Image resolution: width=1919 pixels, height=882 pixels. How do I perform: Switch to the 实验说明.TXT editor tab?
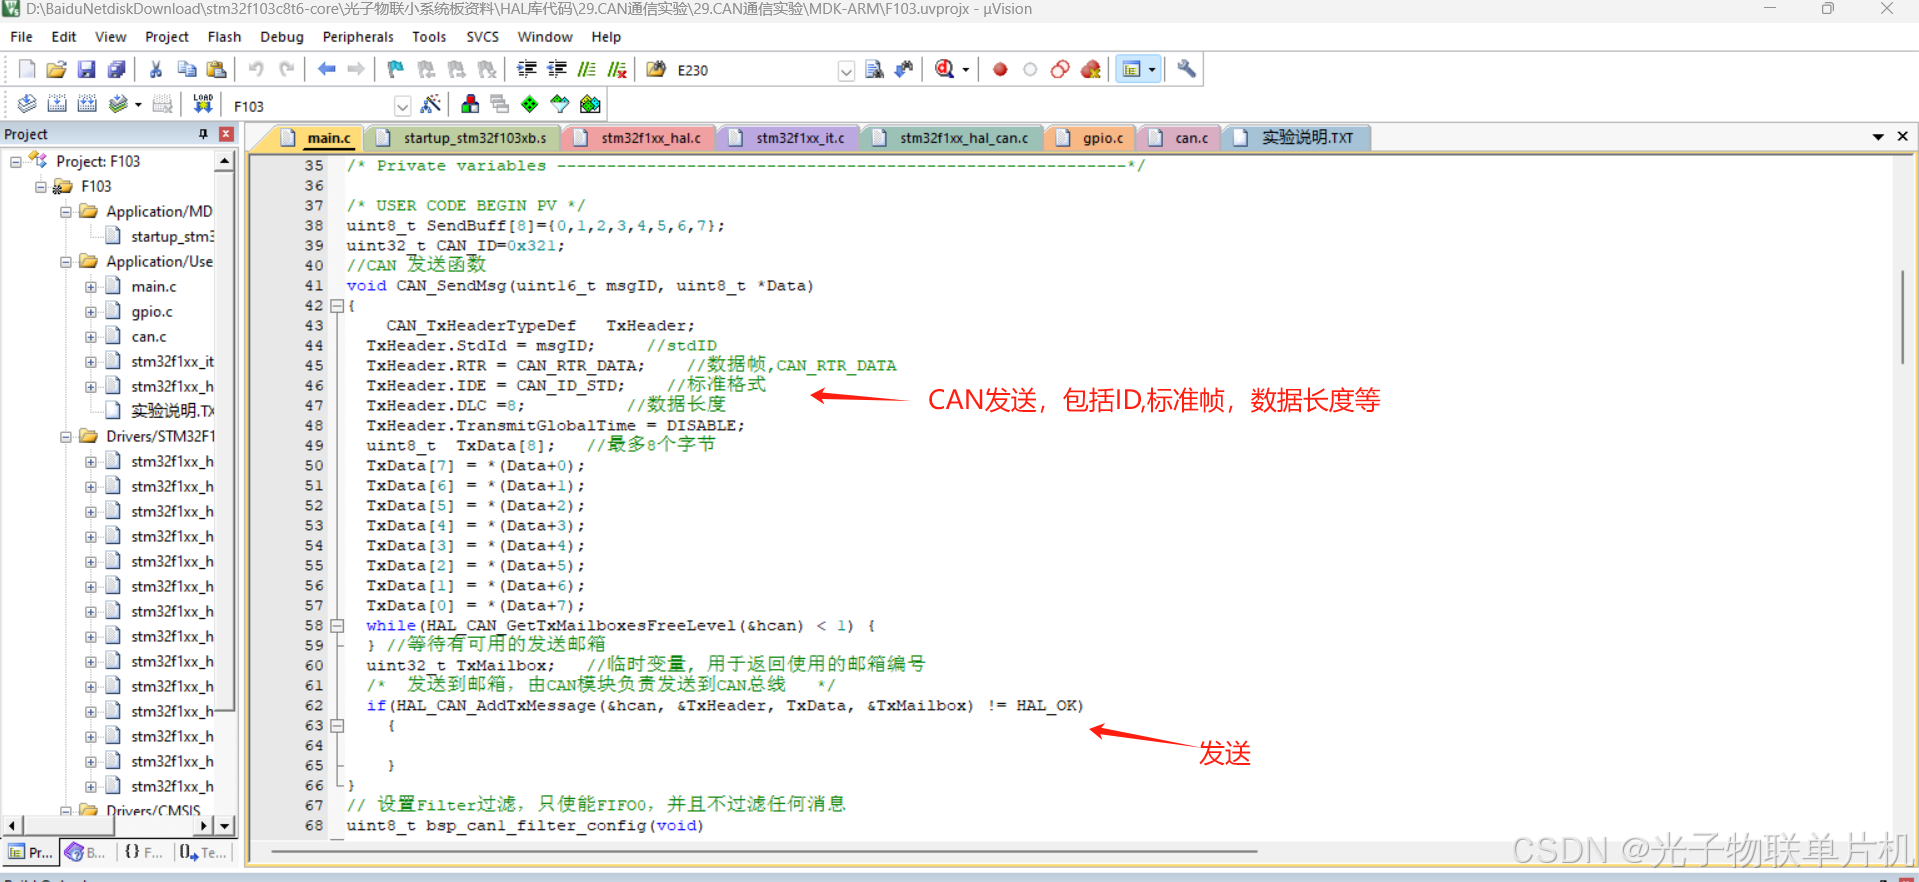tap(1297, 138)
